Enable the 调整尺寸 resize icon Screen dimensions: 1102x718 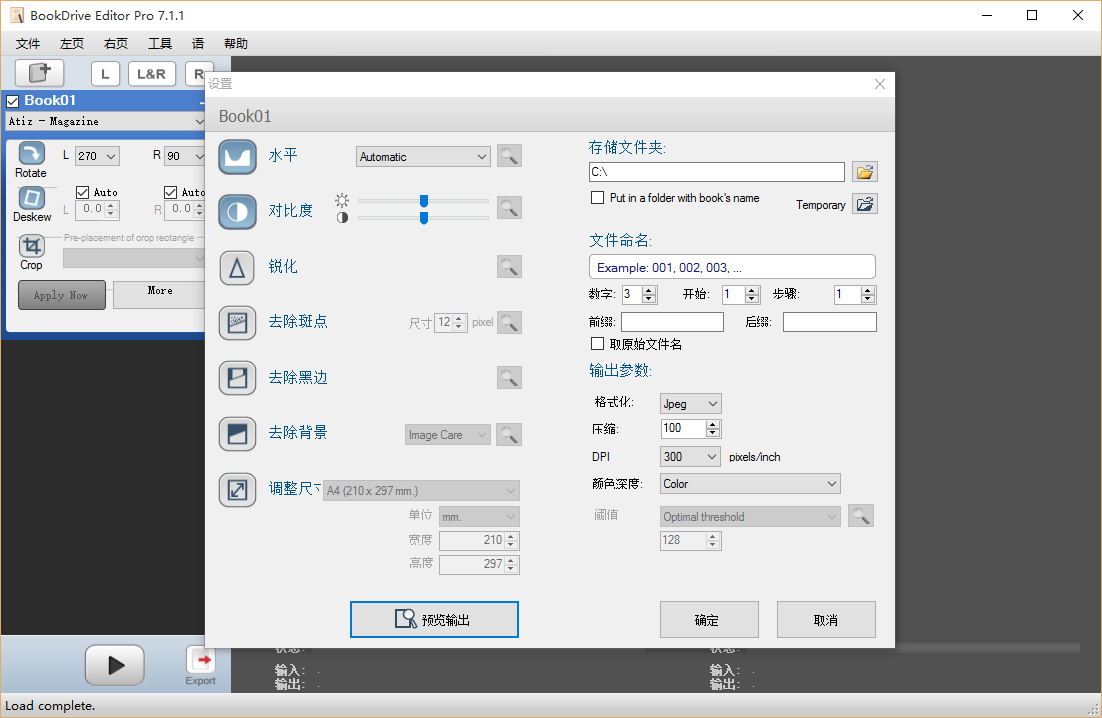(238, 490)
